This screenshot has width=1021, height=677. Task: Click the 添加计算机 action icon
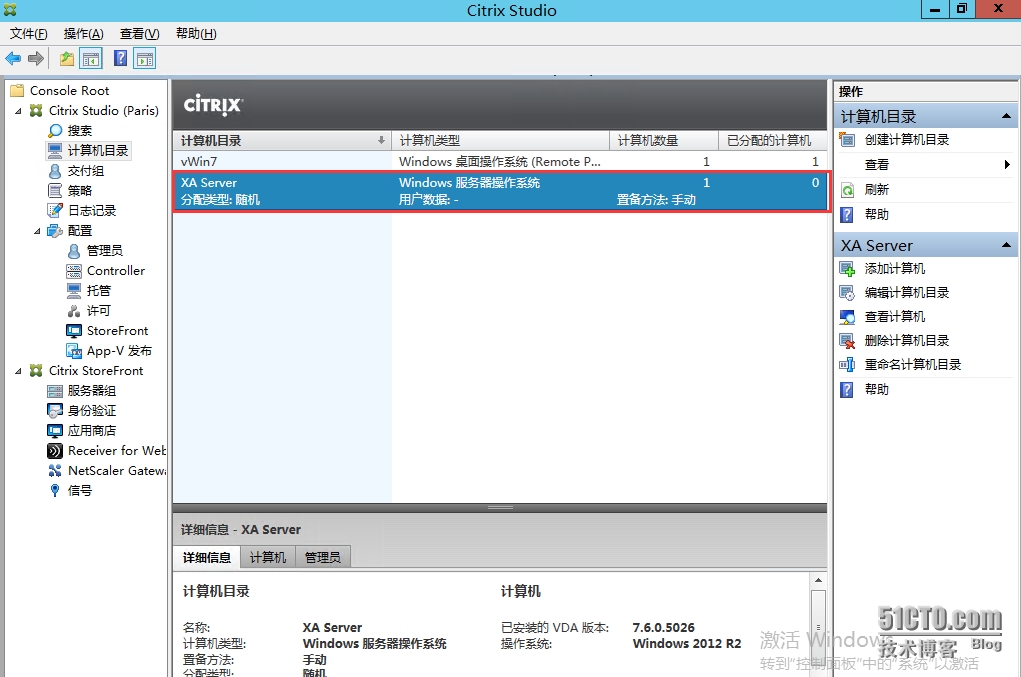click(x=847, y=269)
